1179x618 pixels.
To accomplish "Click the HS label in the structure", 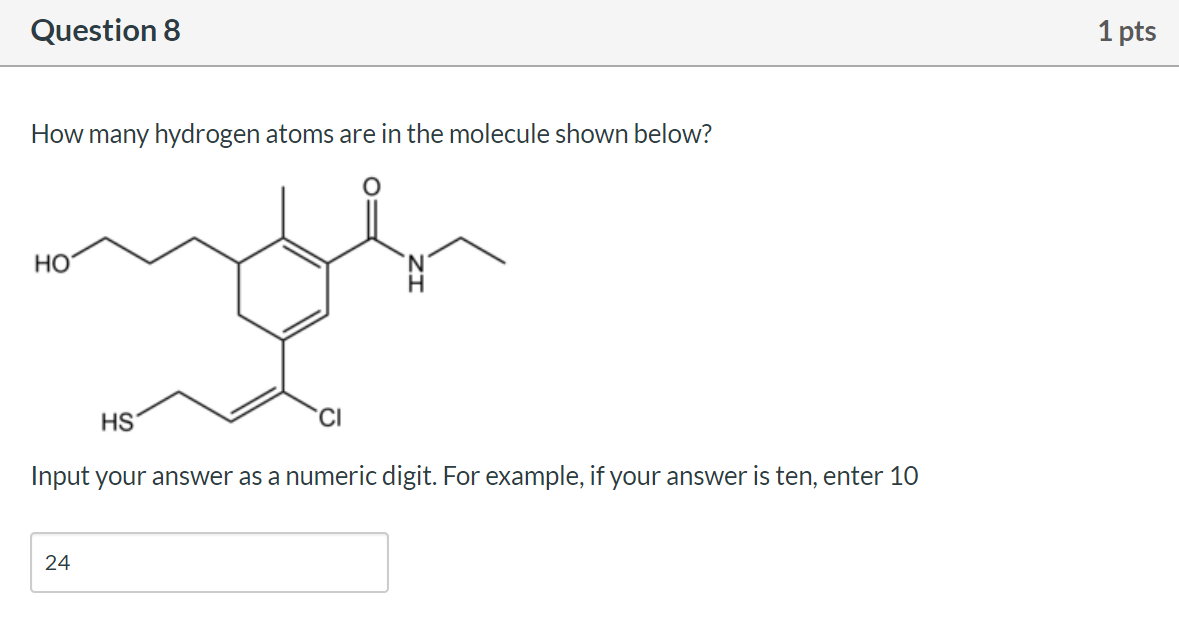I will [118, 420].
